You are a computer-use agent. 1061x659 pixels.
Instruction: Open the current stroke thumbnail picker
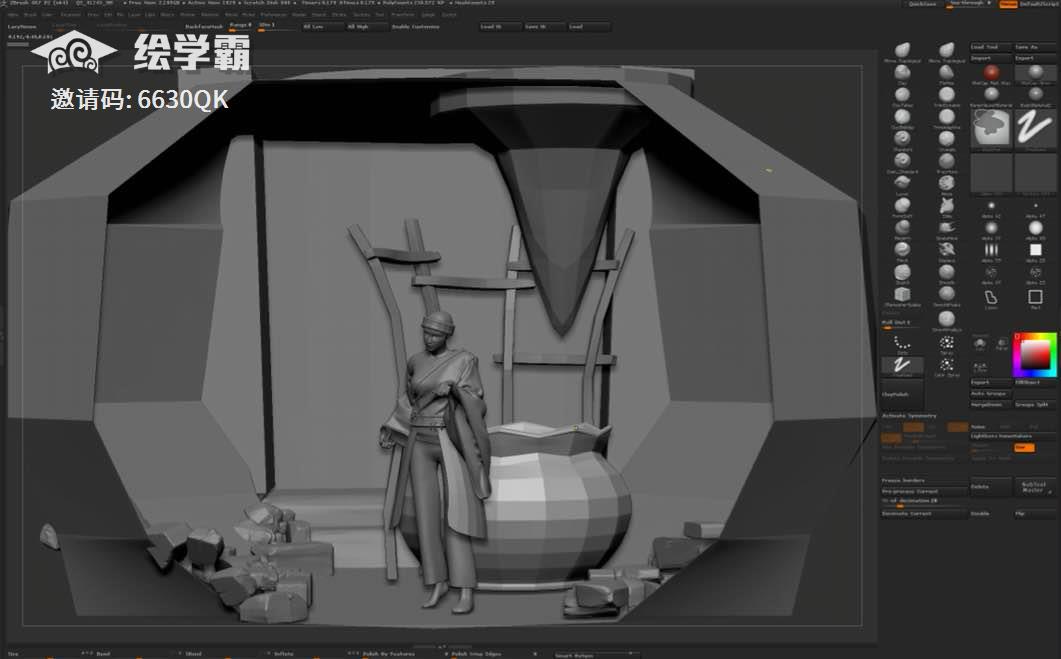click(x=1036, y=127)
